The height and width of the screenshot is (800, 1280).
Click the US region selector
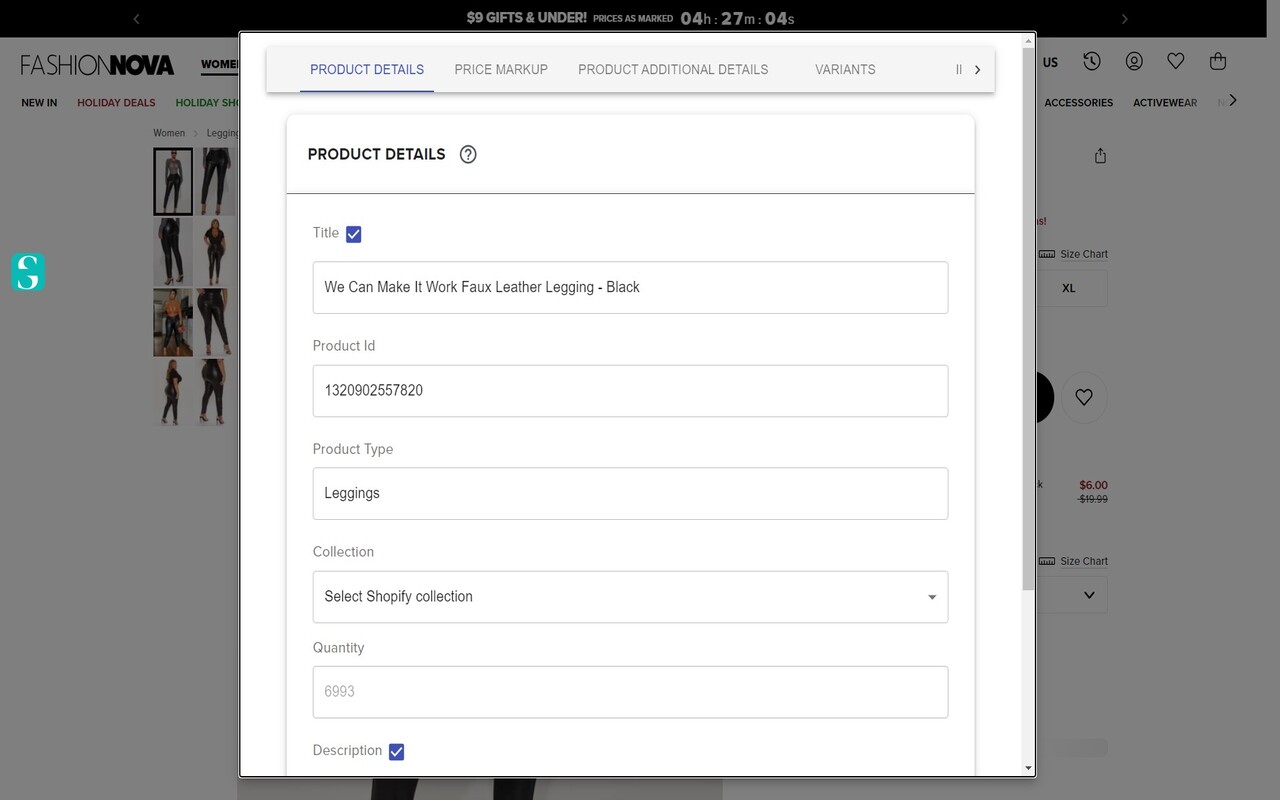[1050, 62]
